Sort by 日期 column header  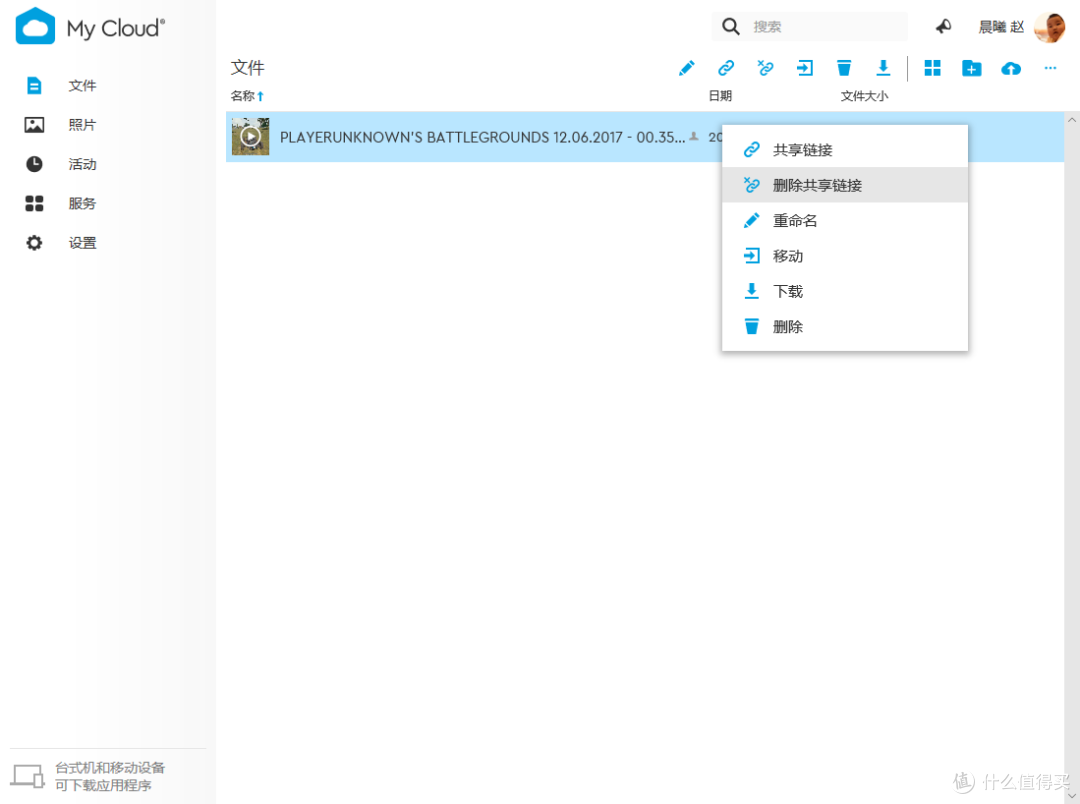coord(720,96)
